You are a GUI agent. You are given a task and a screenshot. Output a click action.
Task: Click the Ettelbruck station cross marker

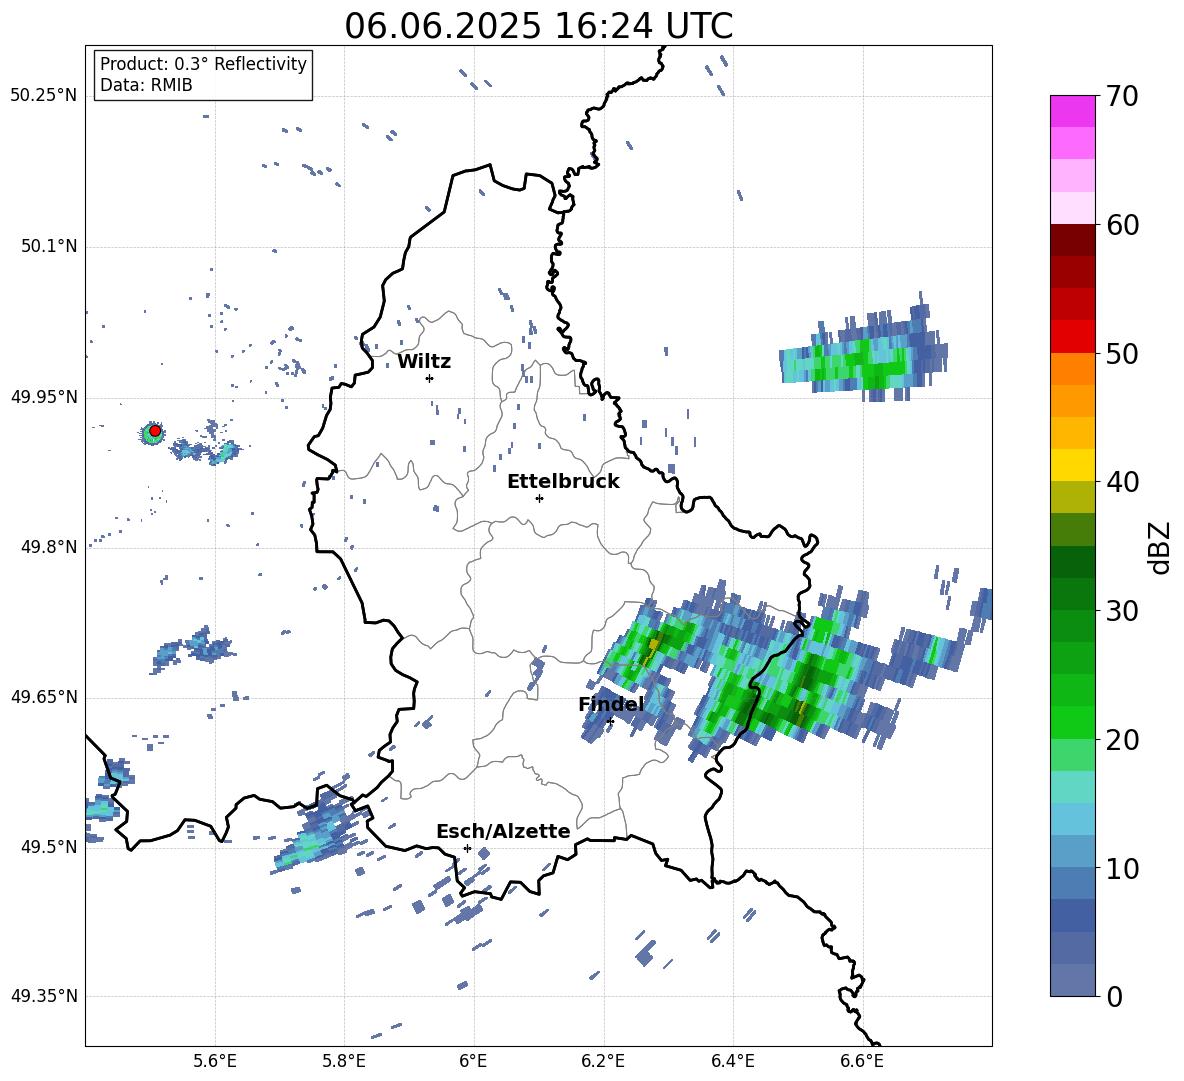pyautogui.click(x=539, y=498)
